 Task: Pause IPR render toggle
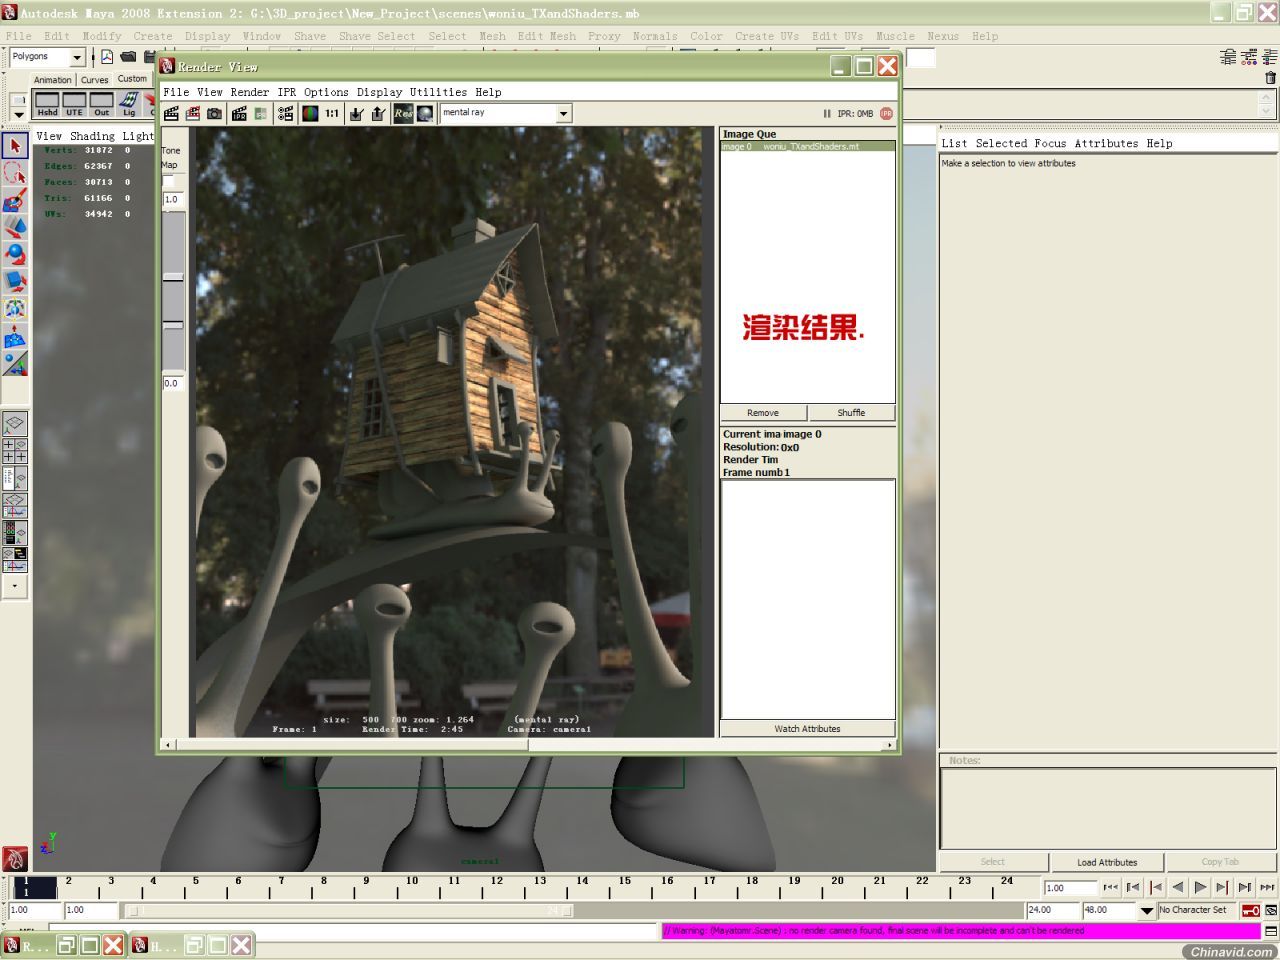[x=827, y=113]
